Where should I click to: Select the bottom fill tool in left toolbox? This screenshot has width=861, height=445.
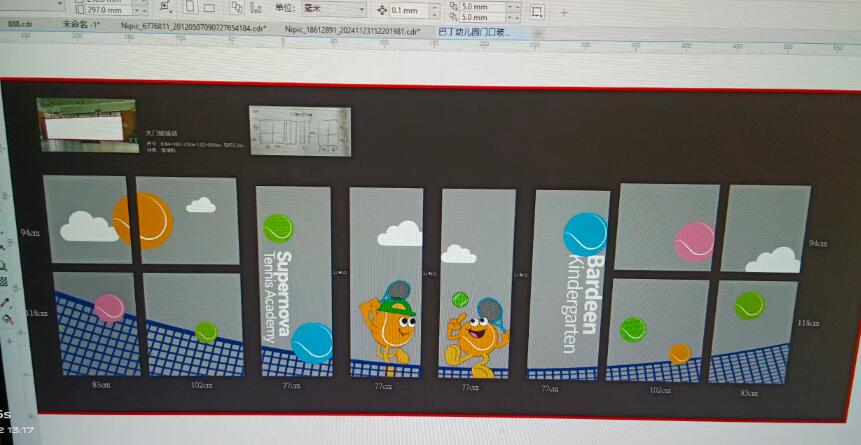click(8, 320)
